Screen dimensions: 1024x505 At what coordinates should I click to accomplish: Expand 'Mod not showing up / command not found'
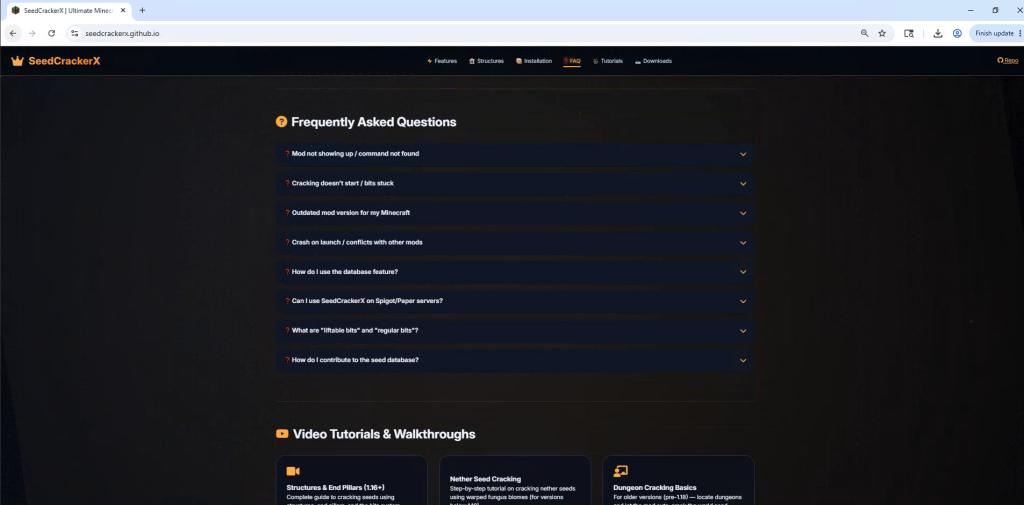[x=515, y=154]
